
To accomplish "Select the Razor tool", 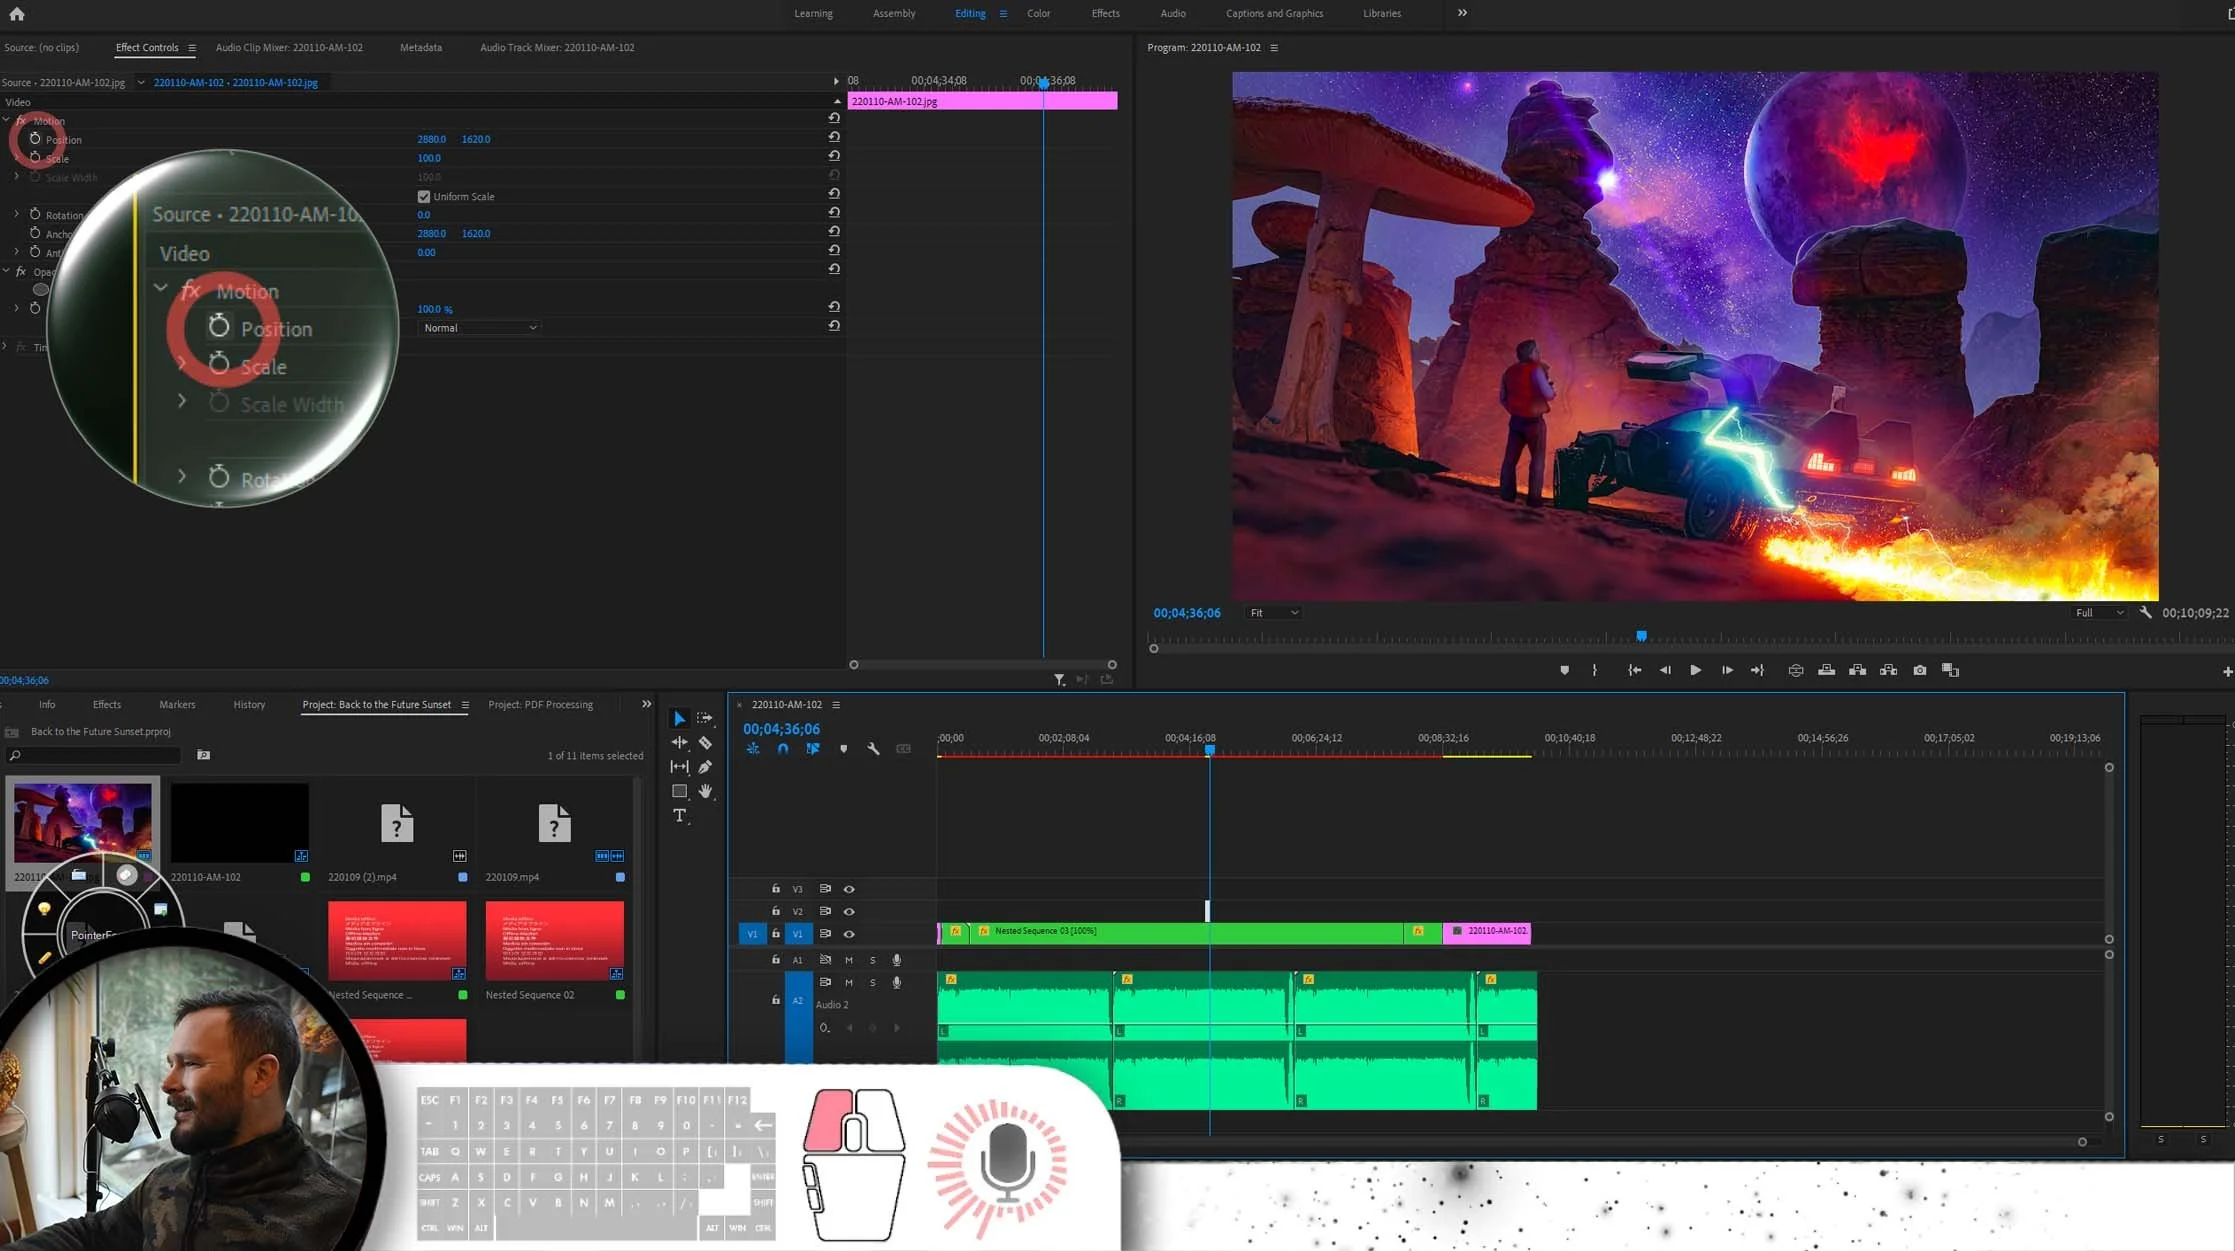I will (705, 743).
